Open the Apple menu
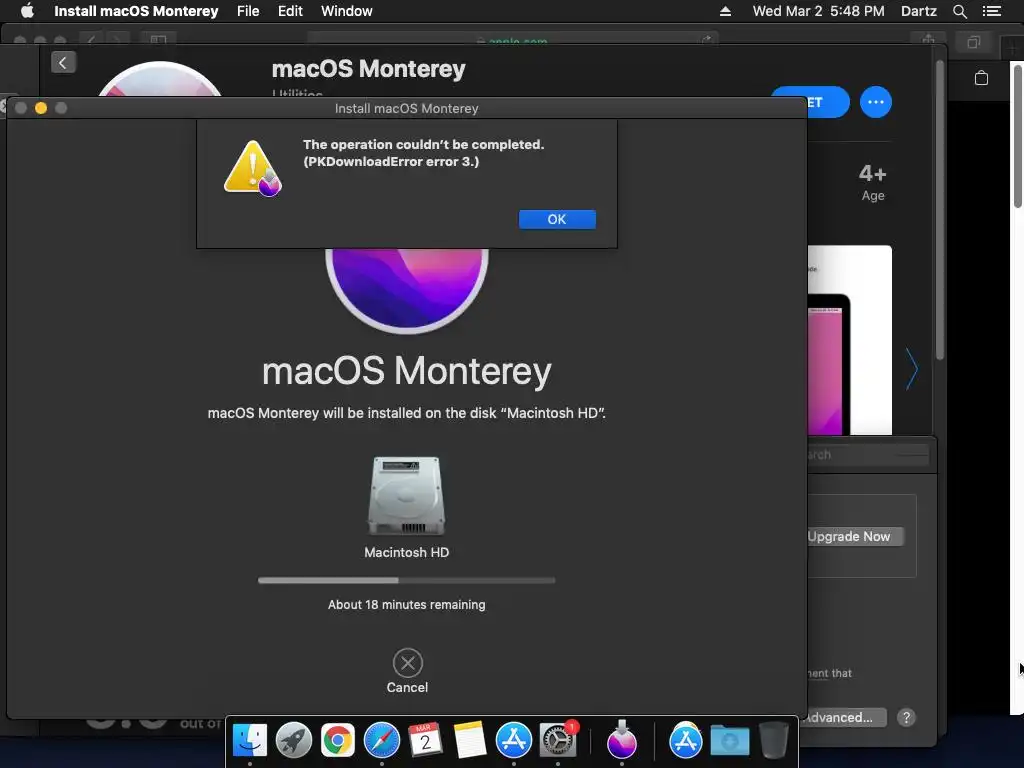 [x=27, y=11]
